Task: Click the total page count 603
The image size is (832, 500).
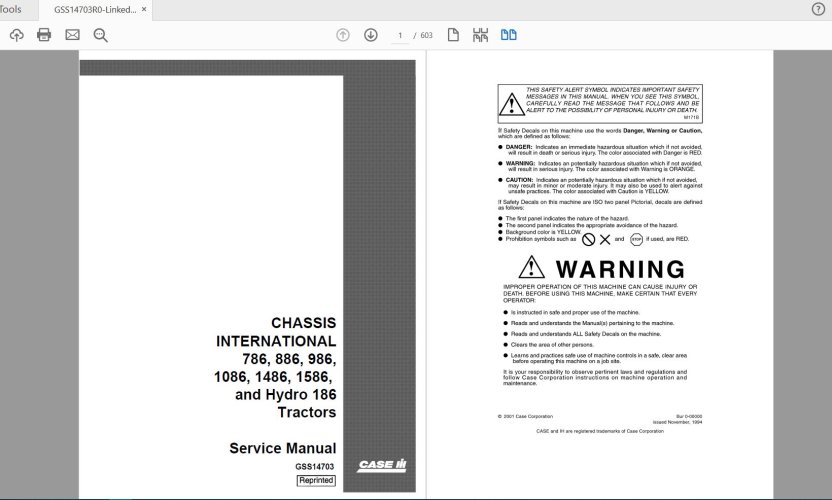Action: (426, 36)
